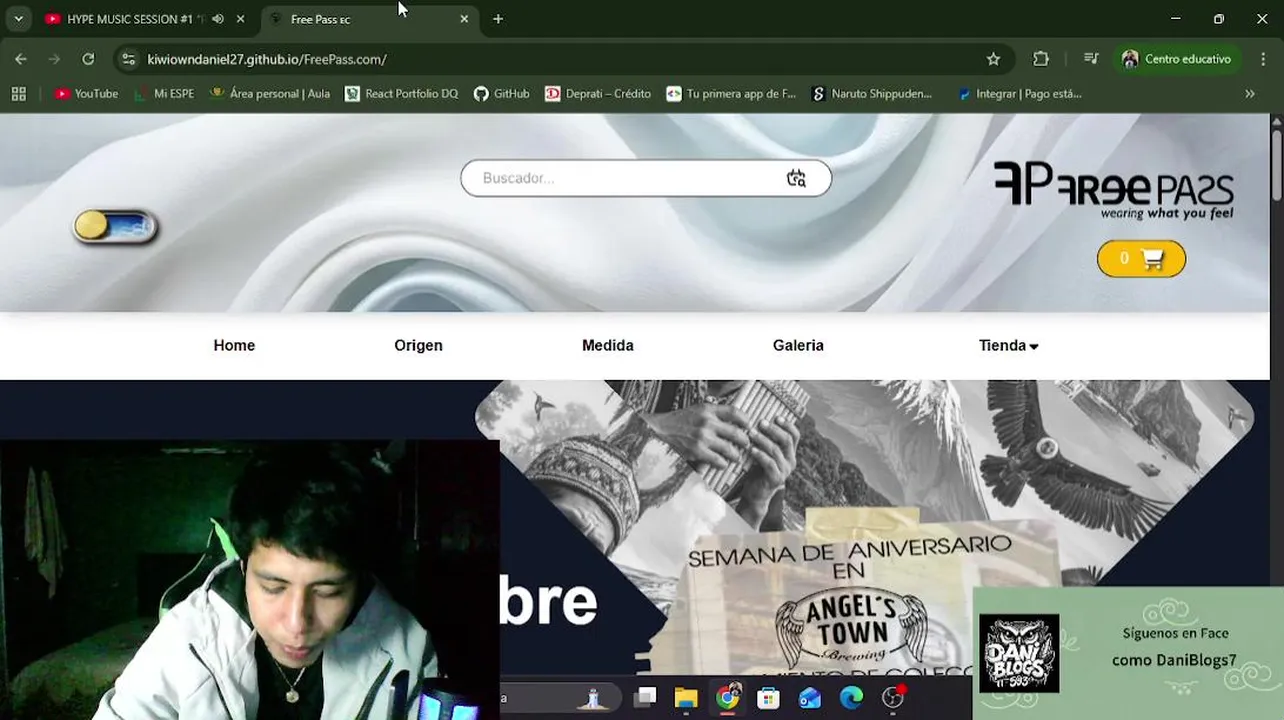
Task: Open Chrome extensions menu
Action: click(1041, 59)
